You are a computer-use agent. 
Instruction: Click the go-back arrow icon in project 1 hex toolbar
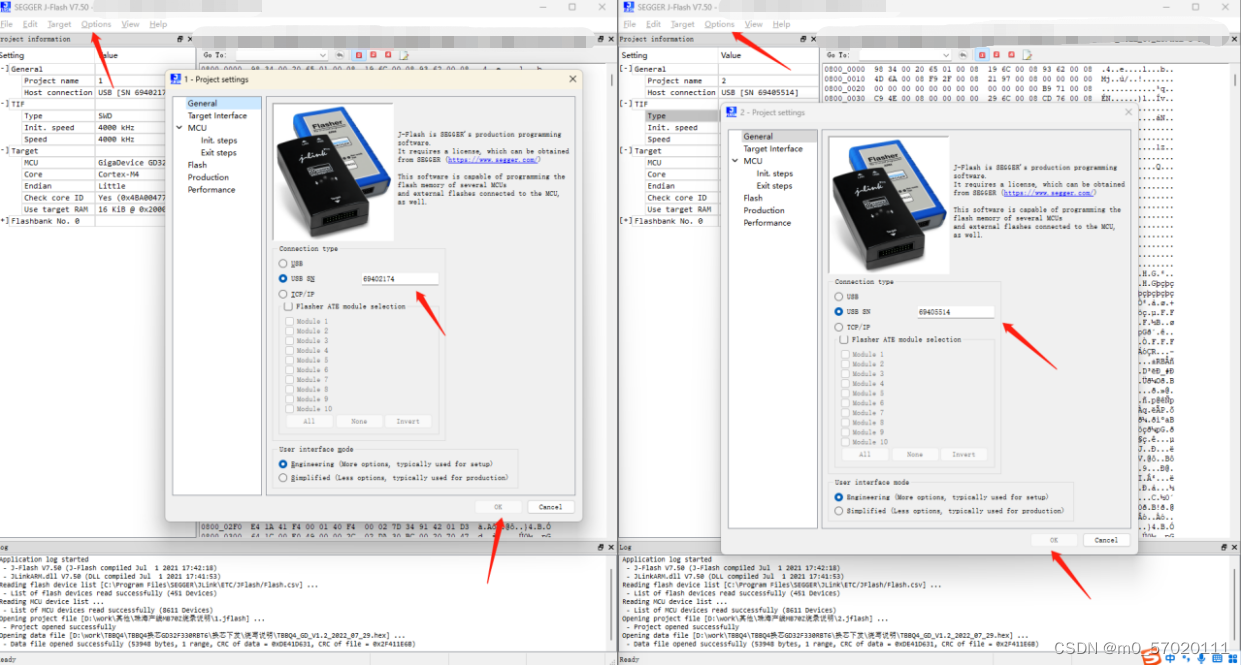[339, 55]
